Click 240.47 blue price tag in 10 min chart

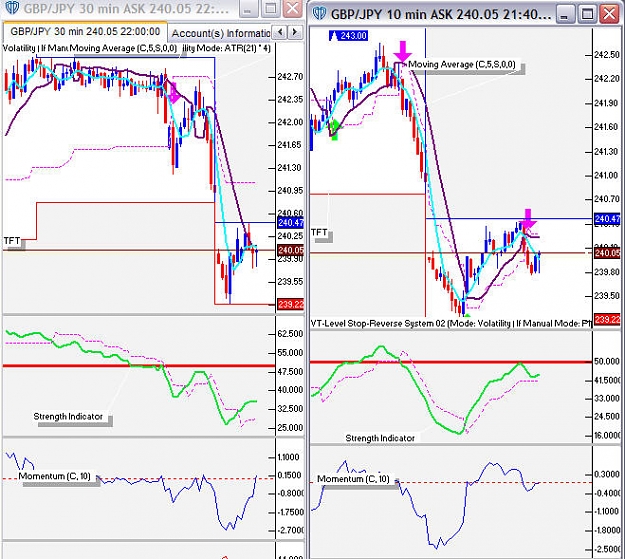tap(607, 218)
